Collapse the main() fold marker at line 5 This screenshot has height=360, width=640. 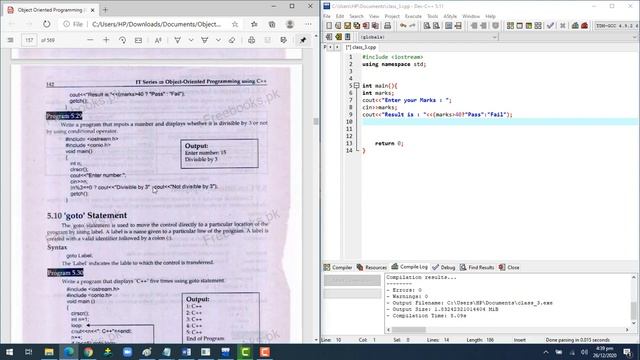(x=356, y=86)
